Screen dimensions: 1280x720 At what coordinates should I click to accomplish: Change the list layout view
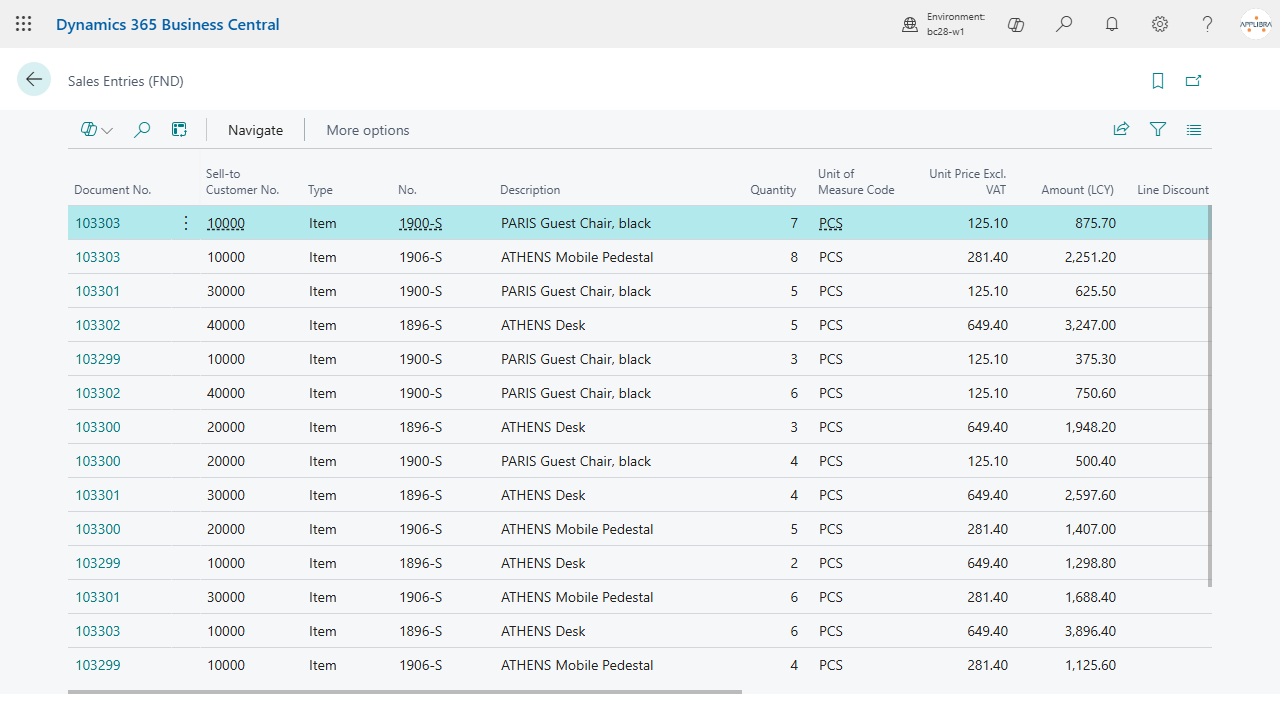[1194, 129]
